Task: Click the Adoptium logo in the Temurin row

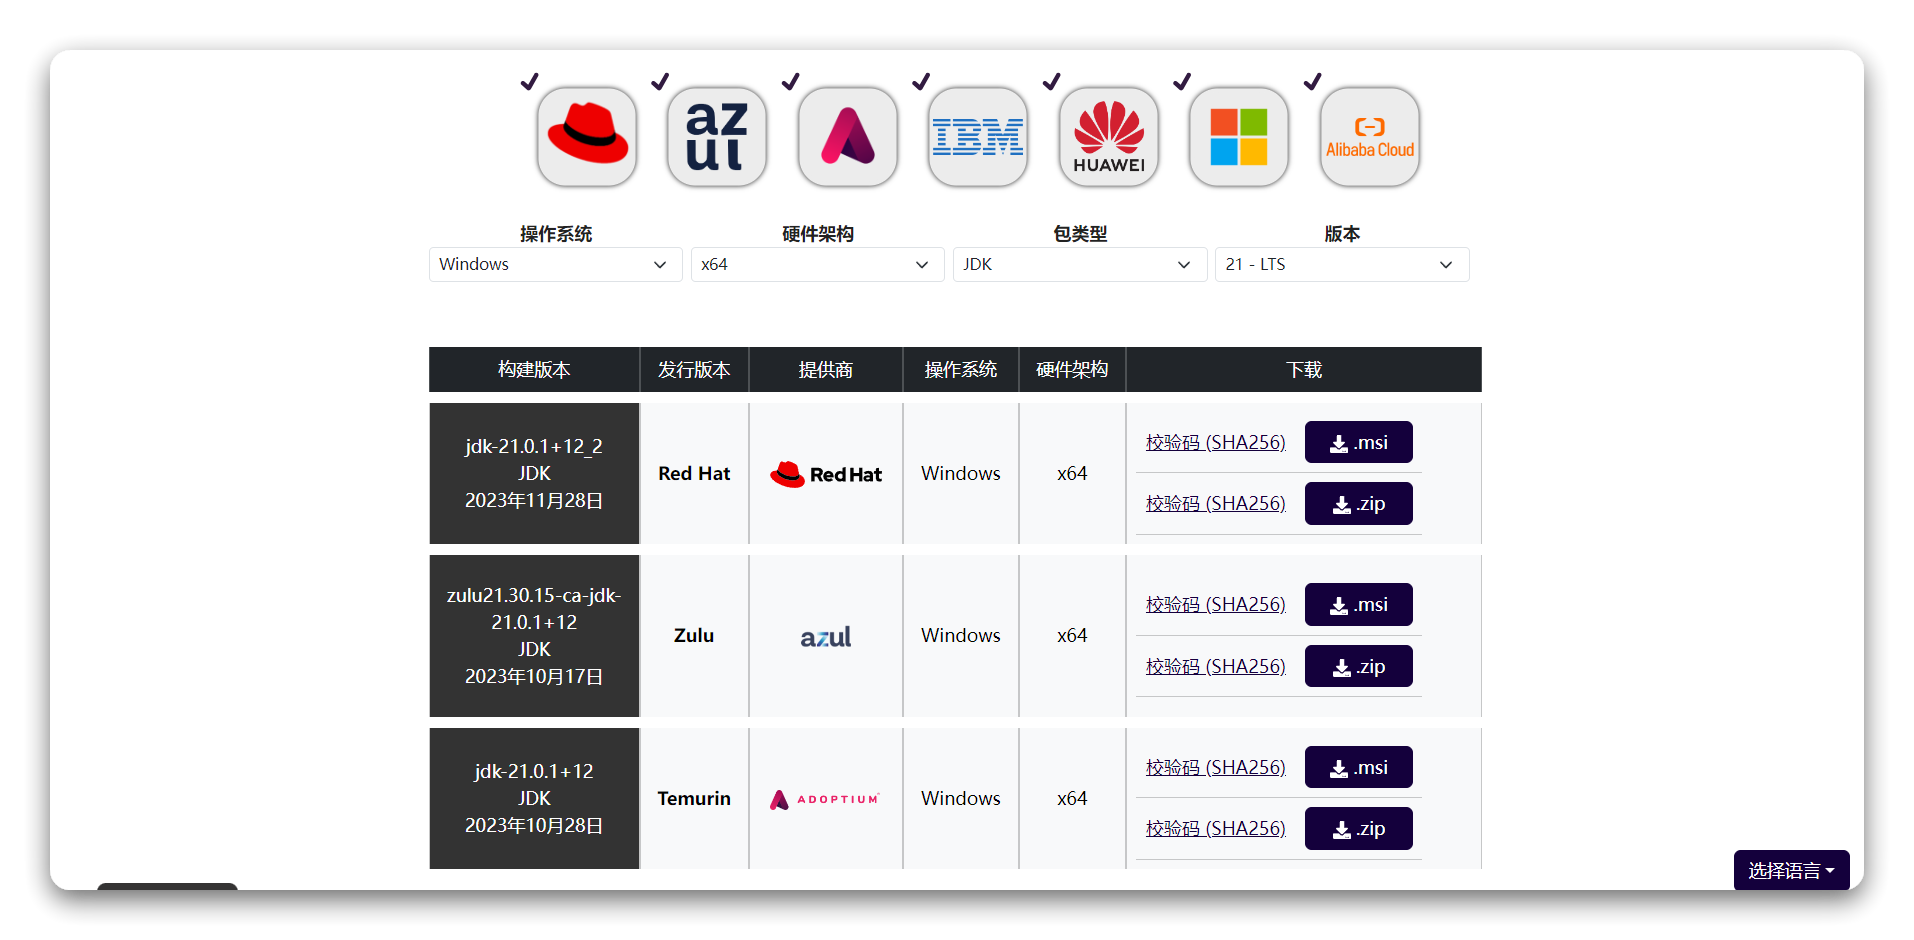Action: click(x=825, y=798)
